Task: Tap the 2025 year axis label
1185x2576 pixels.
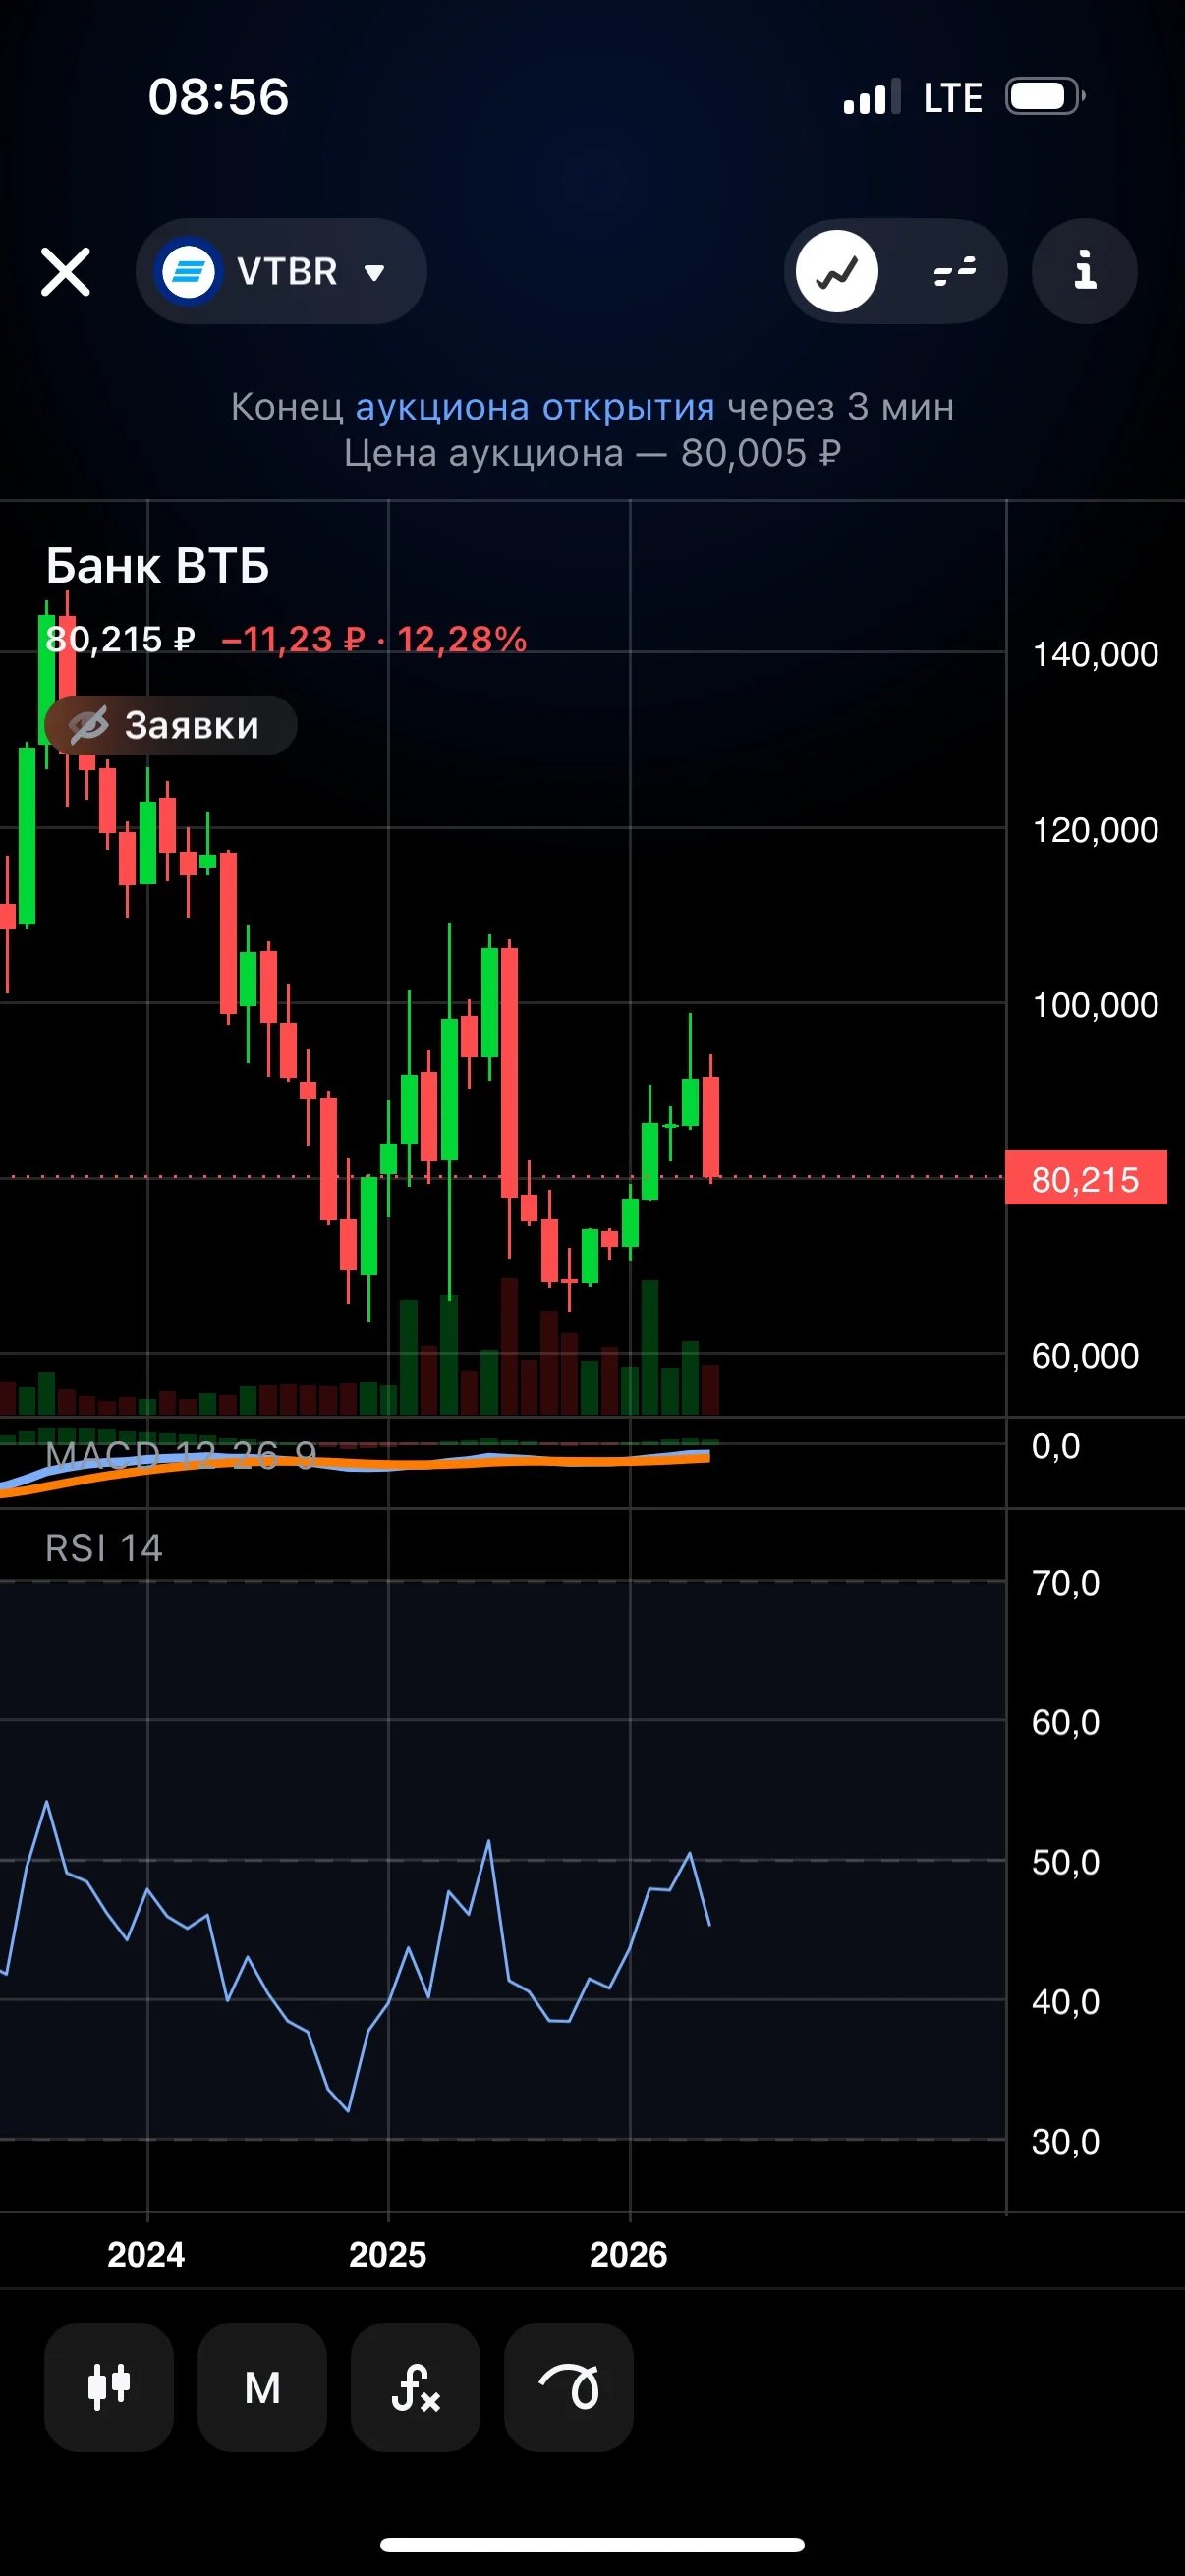Action: coord(388,2255)
